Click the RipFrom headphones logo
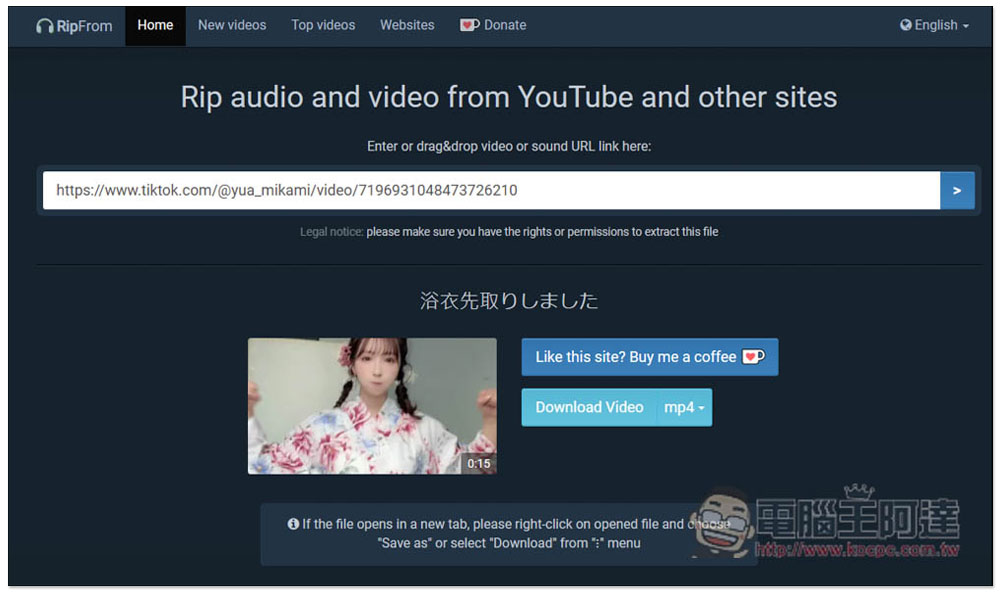 [x=74, y=26]
